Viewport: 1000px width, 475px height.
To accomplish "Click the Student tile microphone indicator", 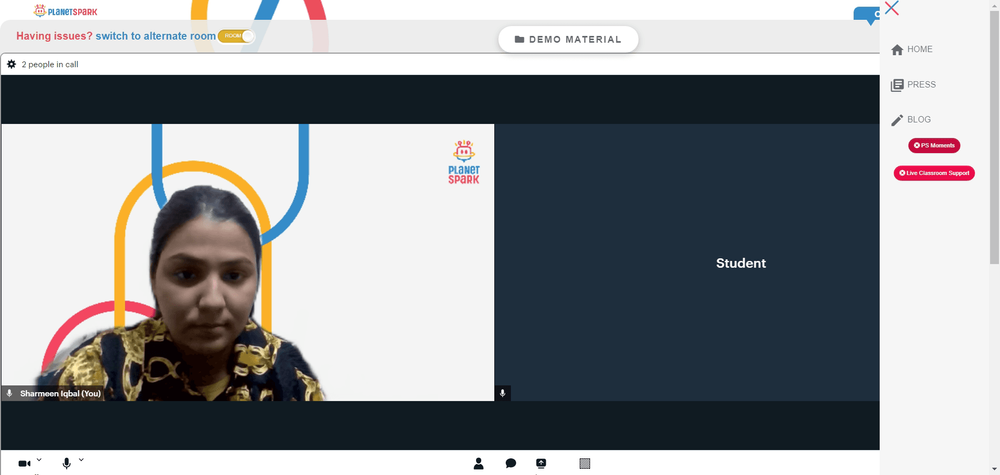I will click(503, 393).
